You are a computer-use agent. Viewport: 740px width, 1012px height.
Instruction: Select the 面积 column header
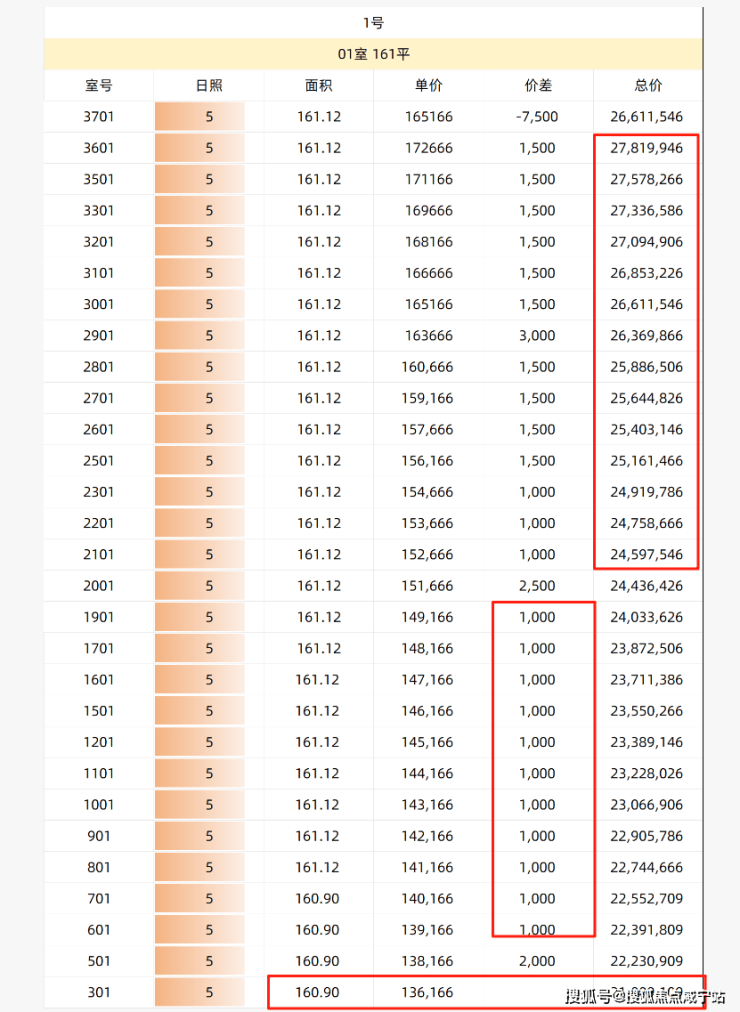pos(319,86)
